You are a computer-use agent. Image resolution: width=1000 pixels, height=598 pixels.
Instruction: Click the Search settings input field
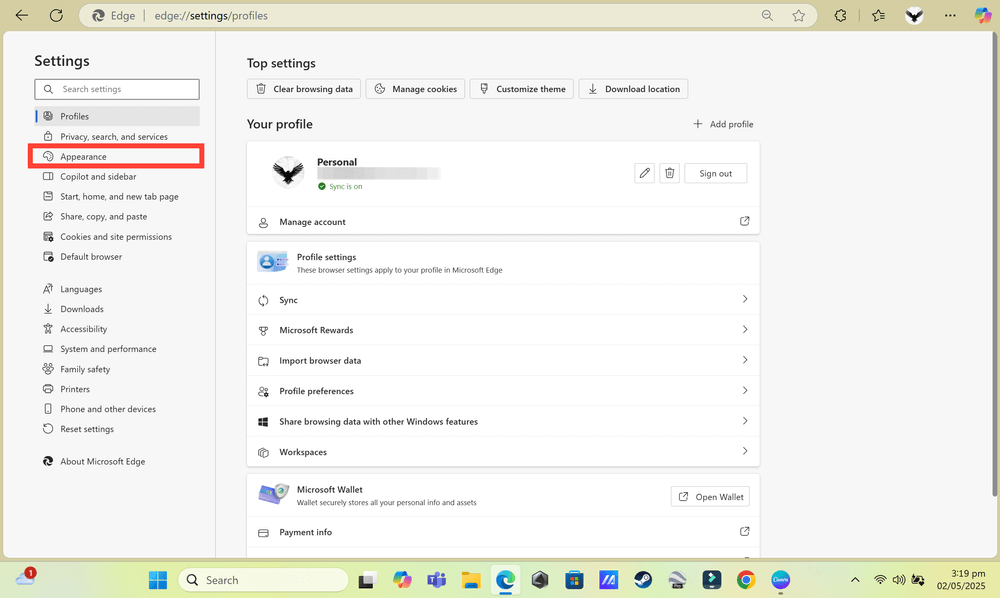click(x=117, y=89)
